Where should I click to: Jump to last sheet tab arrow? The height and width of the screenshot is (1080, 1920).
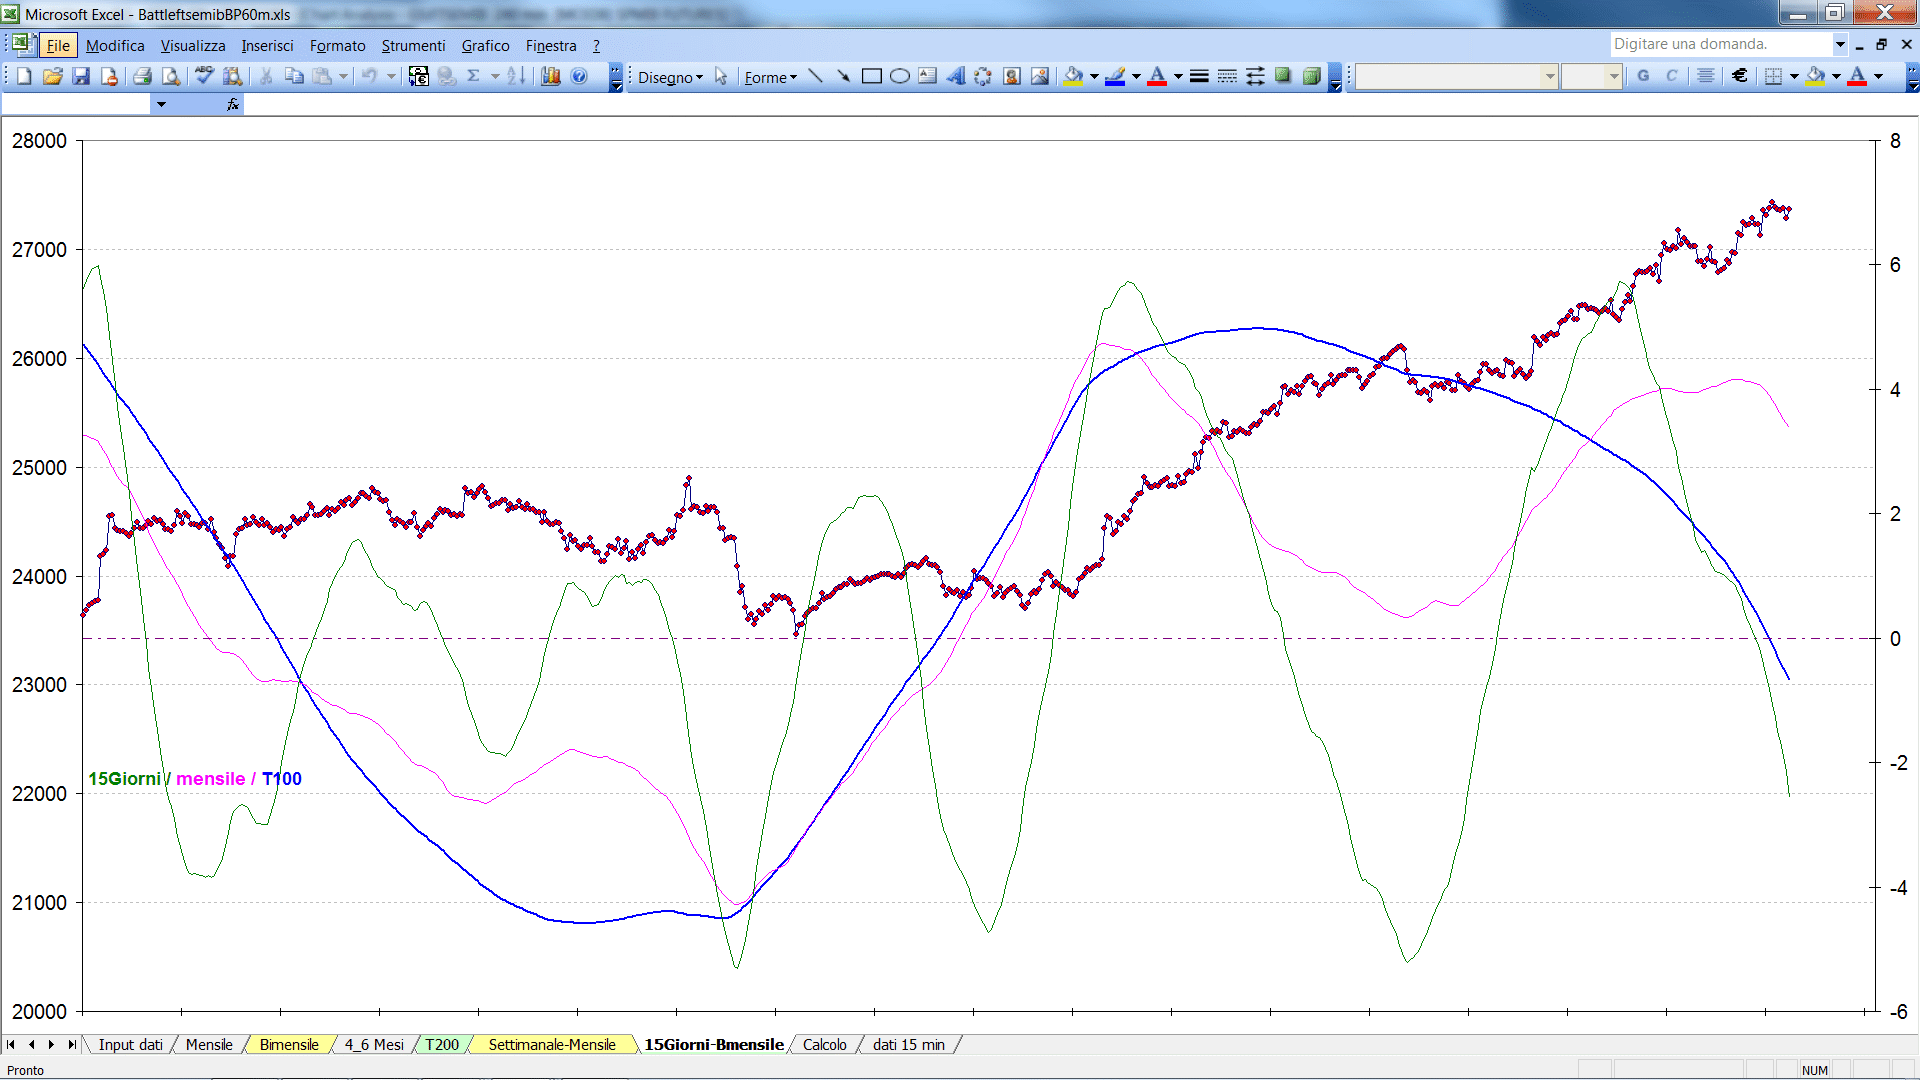pyautogui.click(x=72, y=1044)
